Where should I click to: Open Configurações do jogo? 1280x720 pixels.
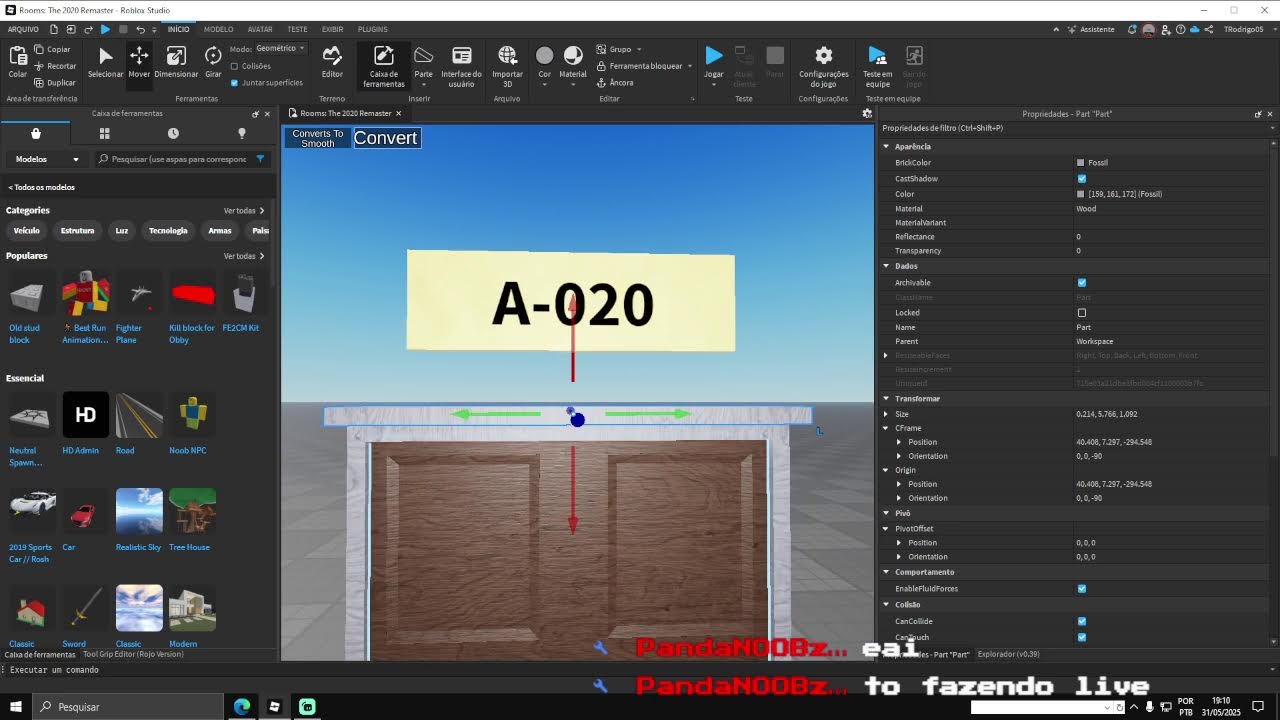click(823, 66)
